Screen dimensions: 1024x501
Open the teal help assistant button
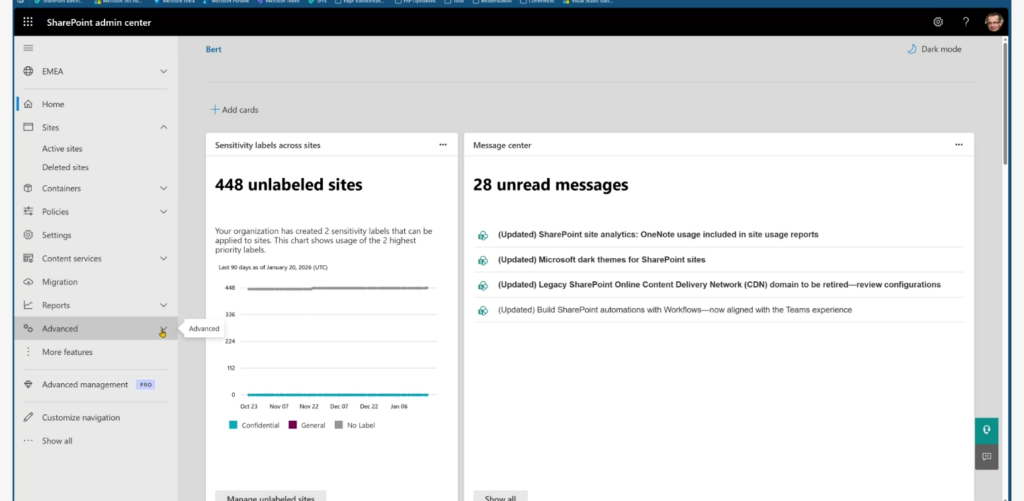tap(986, 430)
